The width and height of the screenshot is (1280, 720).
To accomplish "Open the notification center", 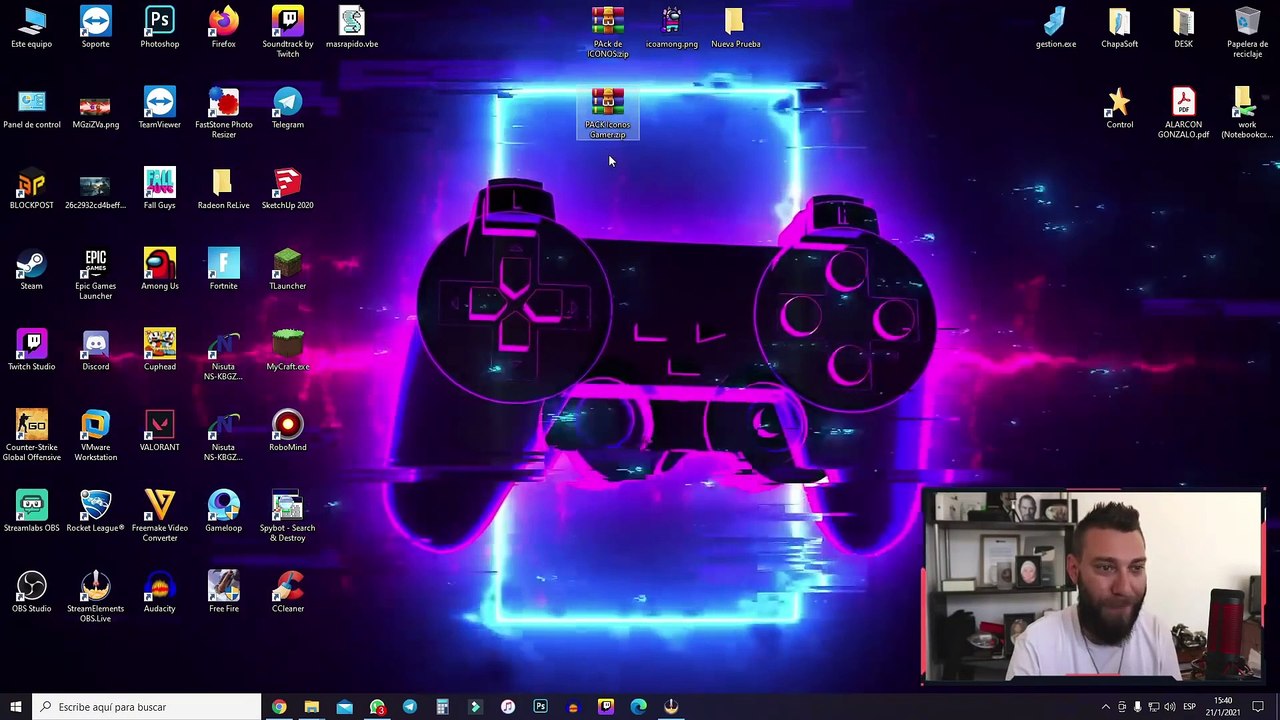I will point(1258,707).
